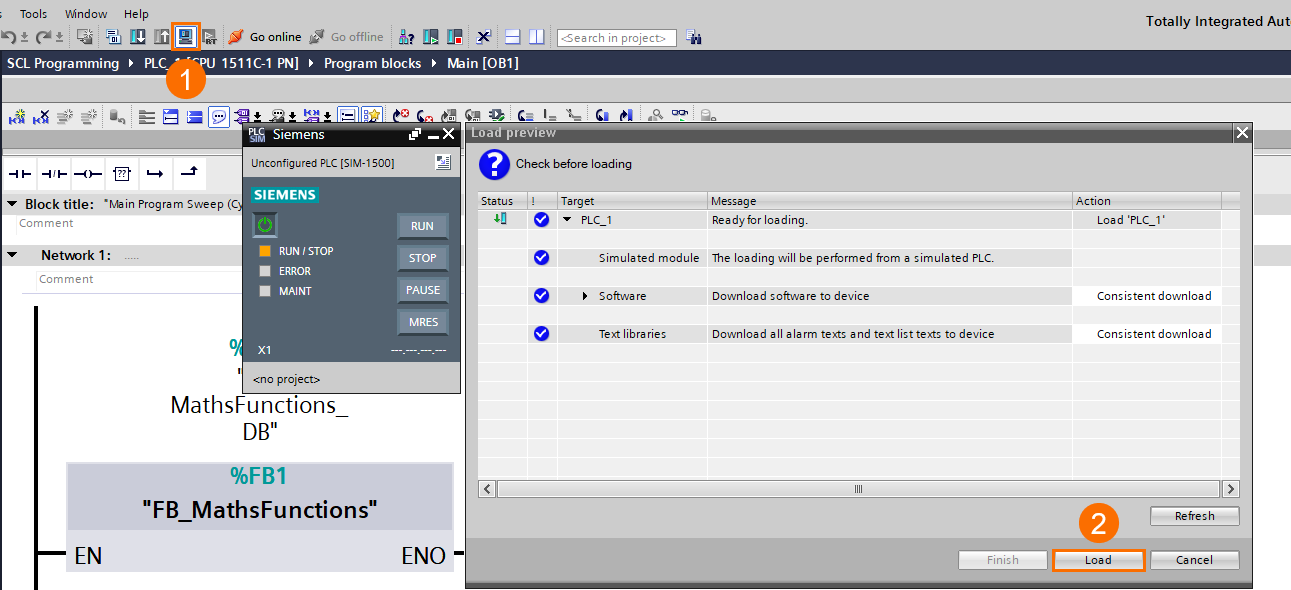Insert a normally closed contact from favorites
1291x590 pixels.
click(54, 174)
